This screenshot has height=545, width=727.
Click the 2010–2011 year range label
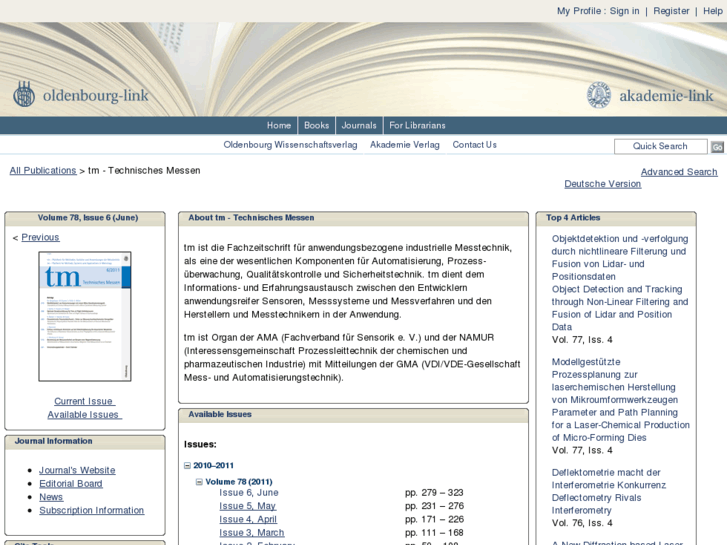tap(213, 465)
